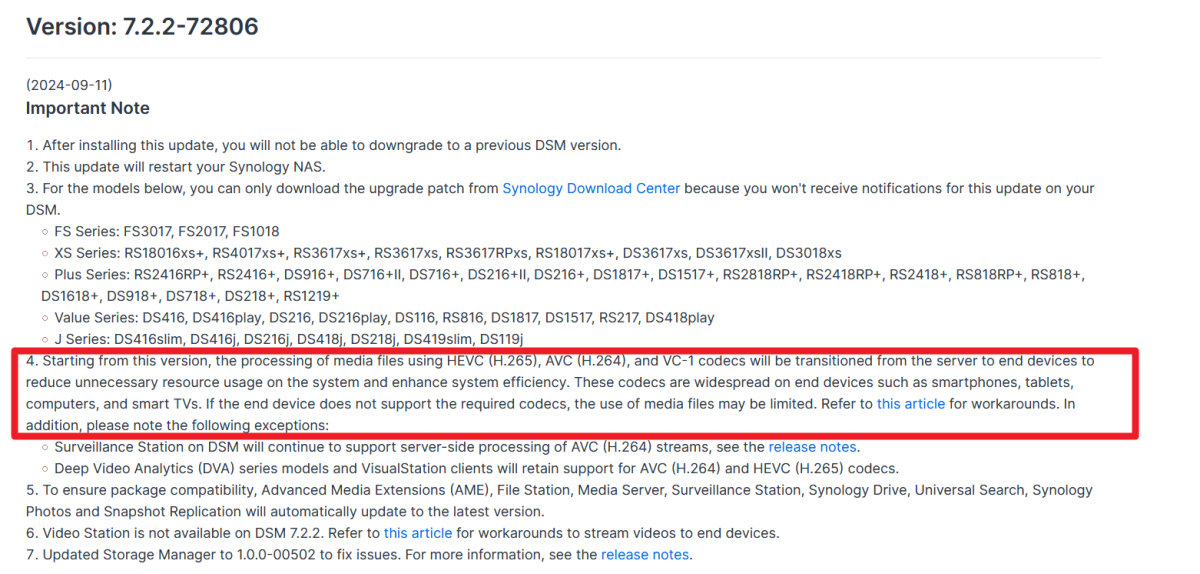Click the Plus Series line starting with RS2416RP+
This screenshot has width=1200, height=574.
[570, 274]
